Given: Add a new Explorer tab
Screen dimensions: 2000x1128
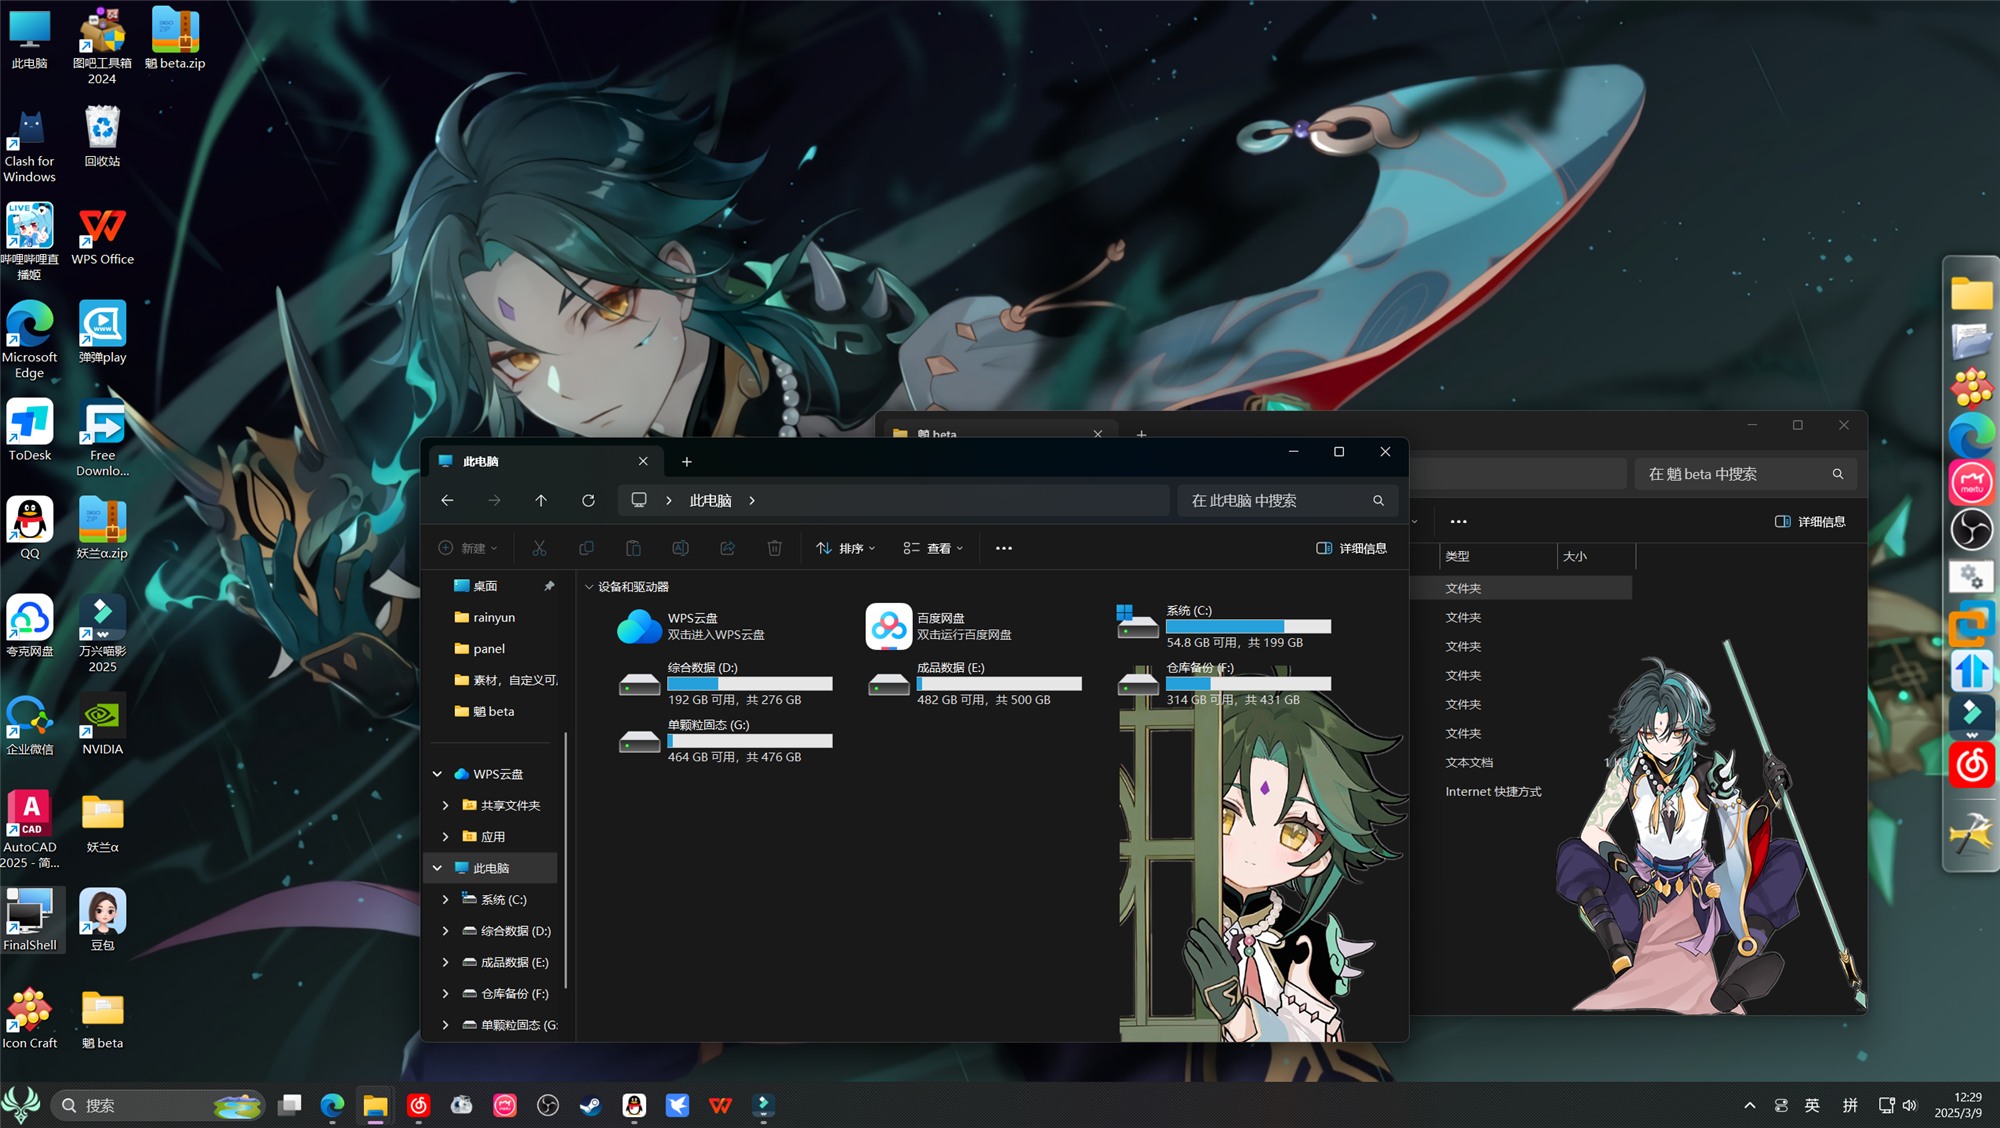Looking at the screenshot, I should (x=686, y=461).
